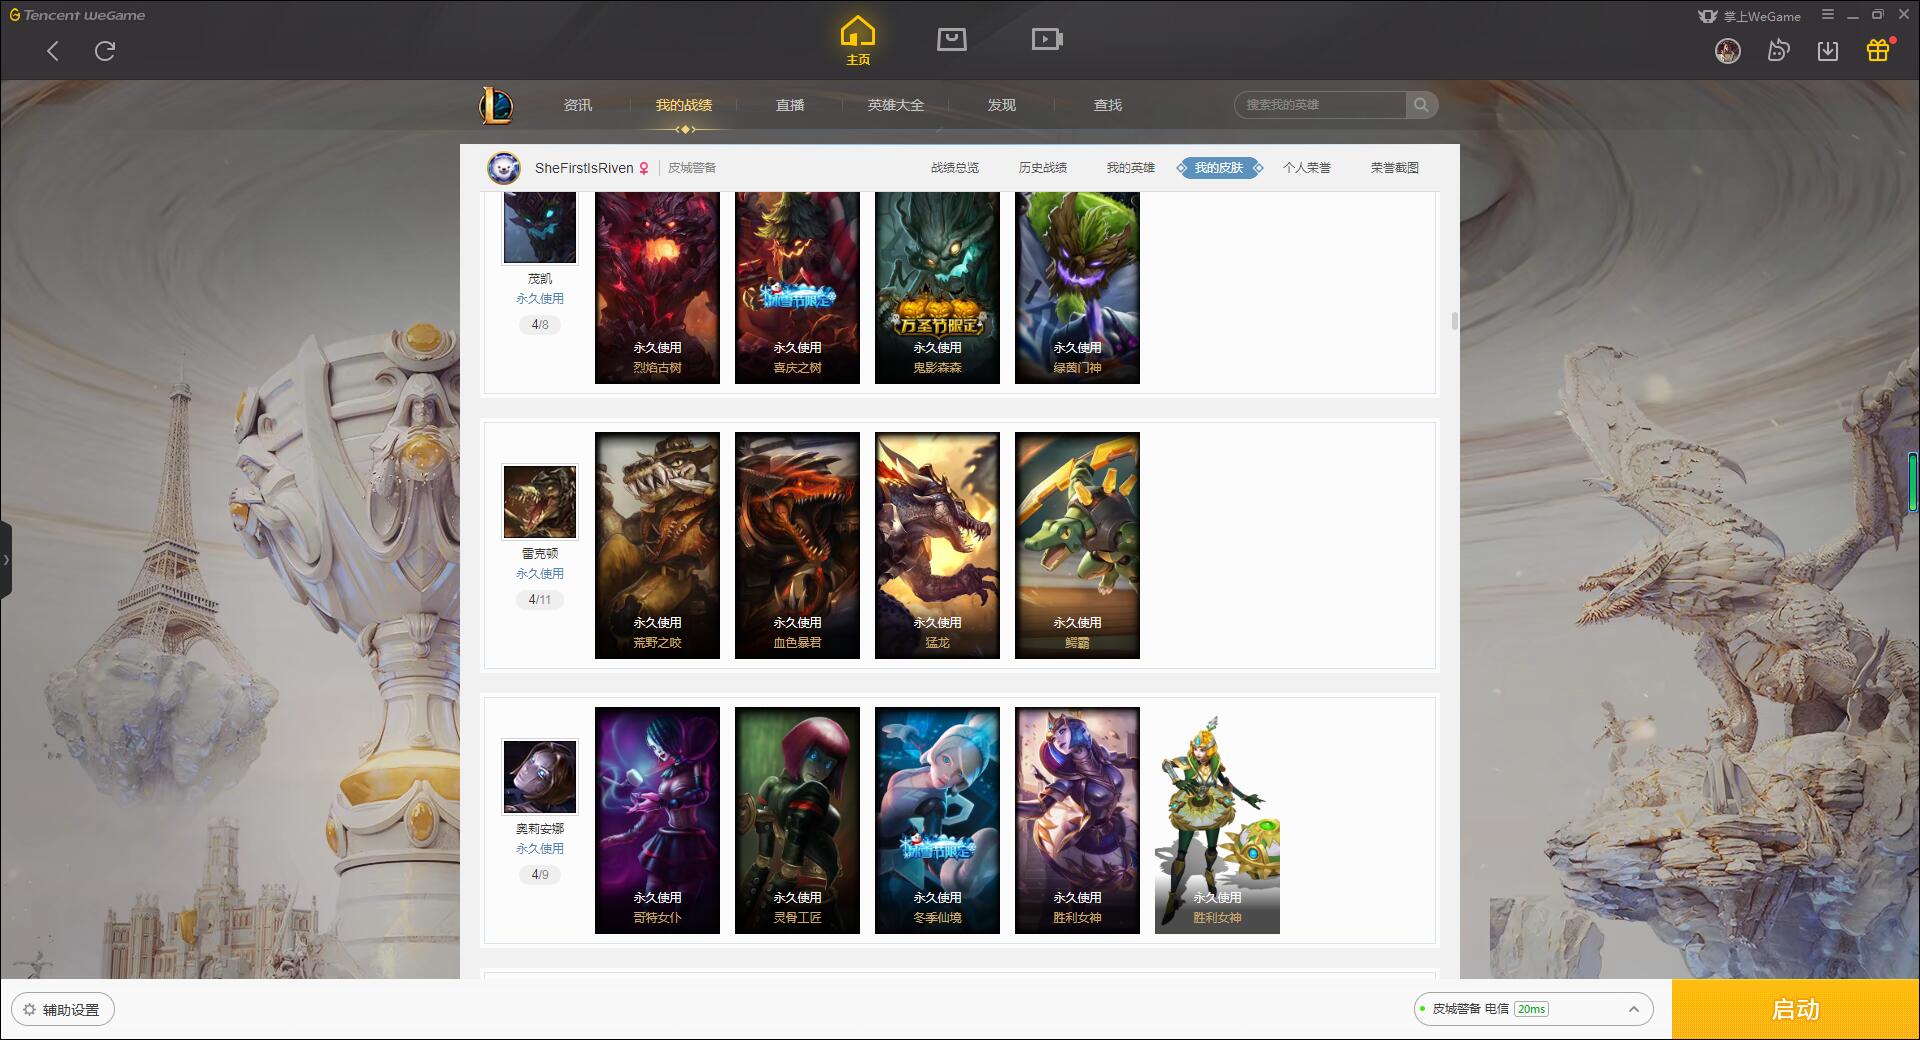Click the 启动 launch button
The width and height of the screenshot is (1920, 1040).
pyautogui.click(x=1795, y=1010)
